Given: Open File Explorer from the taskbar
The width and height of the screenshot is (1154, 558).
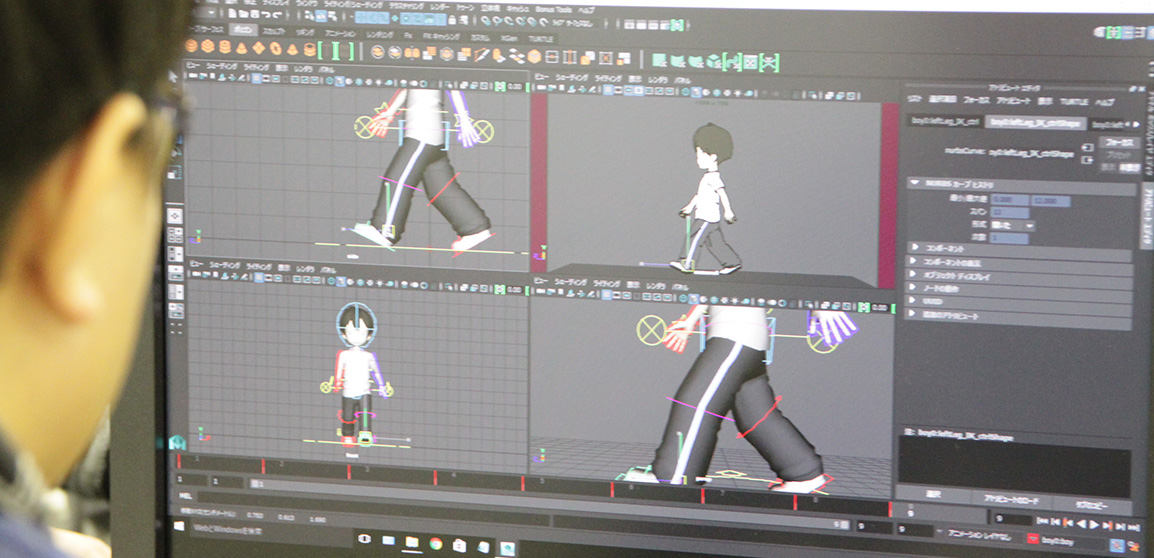Looking at the screenshot, I should click(411, 542).
